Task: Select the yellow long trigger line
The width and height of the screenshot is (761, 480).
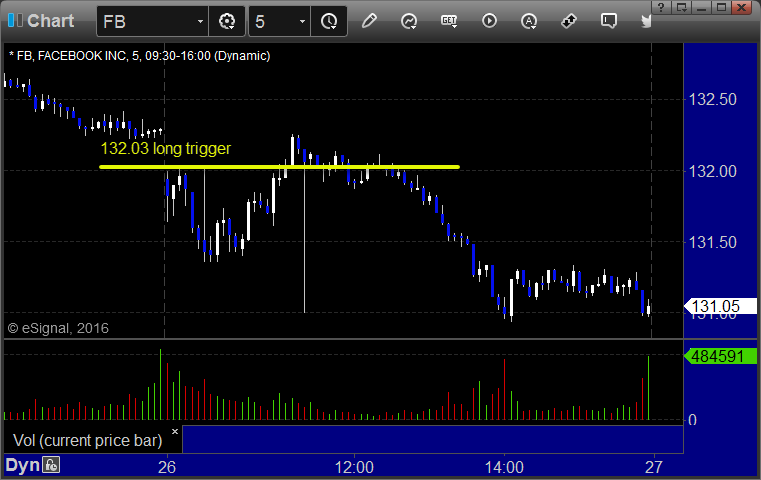Action: [279, 167]
